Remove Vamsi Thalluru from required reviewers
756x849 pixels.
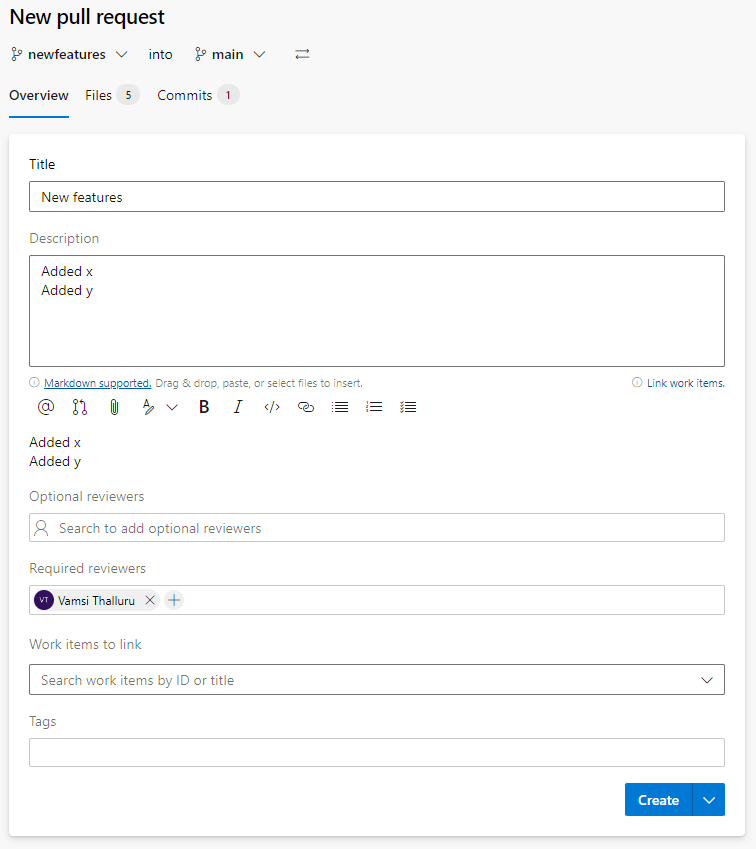tap(150, 600)
